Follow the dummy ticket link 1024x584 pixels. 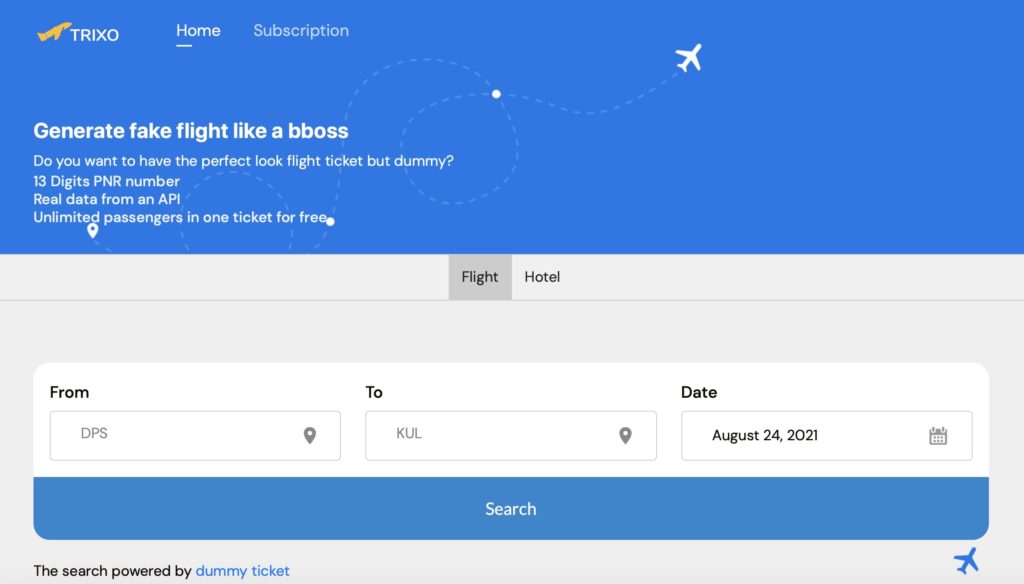point(242,571)
